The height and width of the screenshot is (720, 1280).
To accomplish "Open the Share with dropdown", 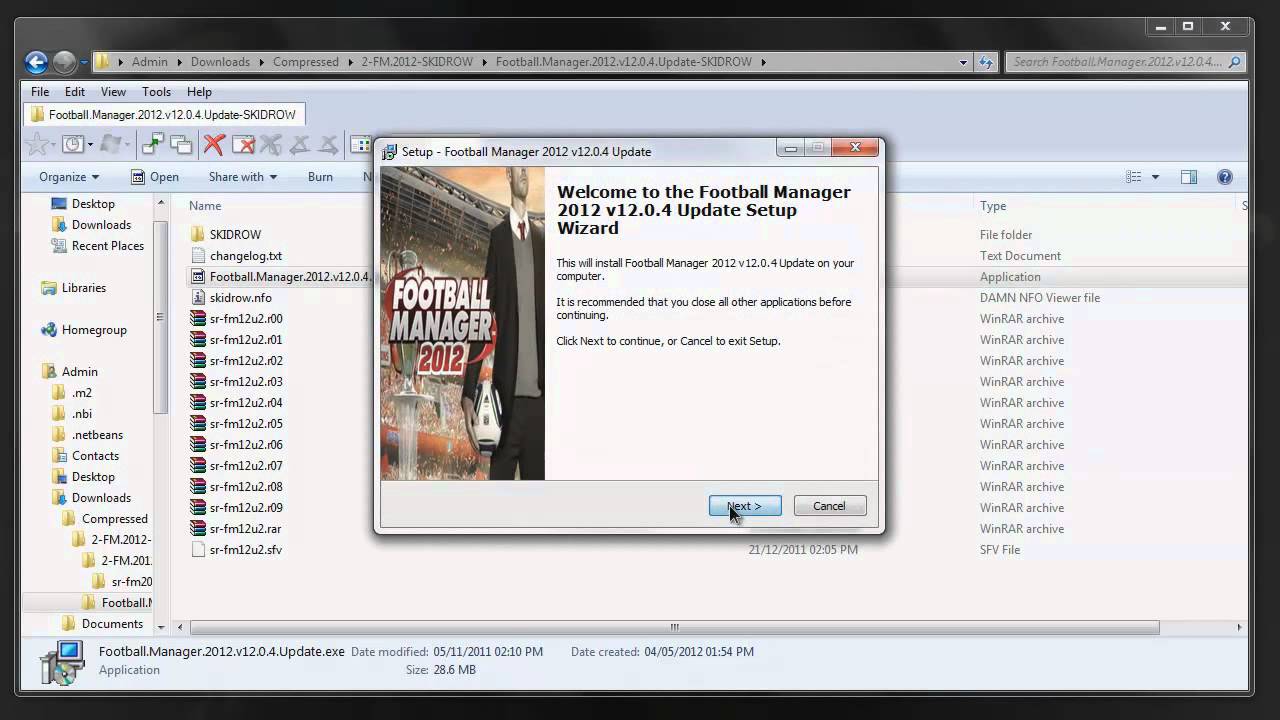I will tap(243, 177).
